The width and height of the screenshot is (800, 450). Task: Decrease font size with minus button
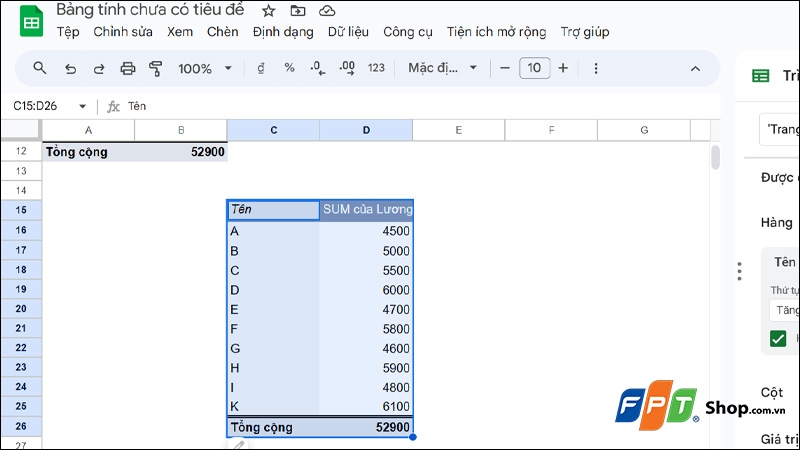505,68
